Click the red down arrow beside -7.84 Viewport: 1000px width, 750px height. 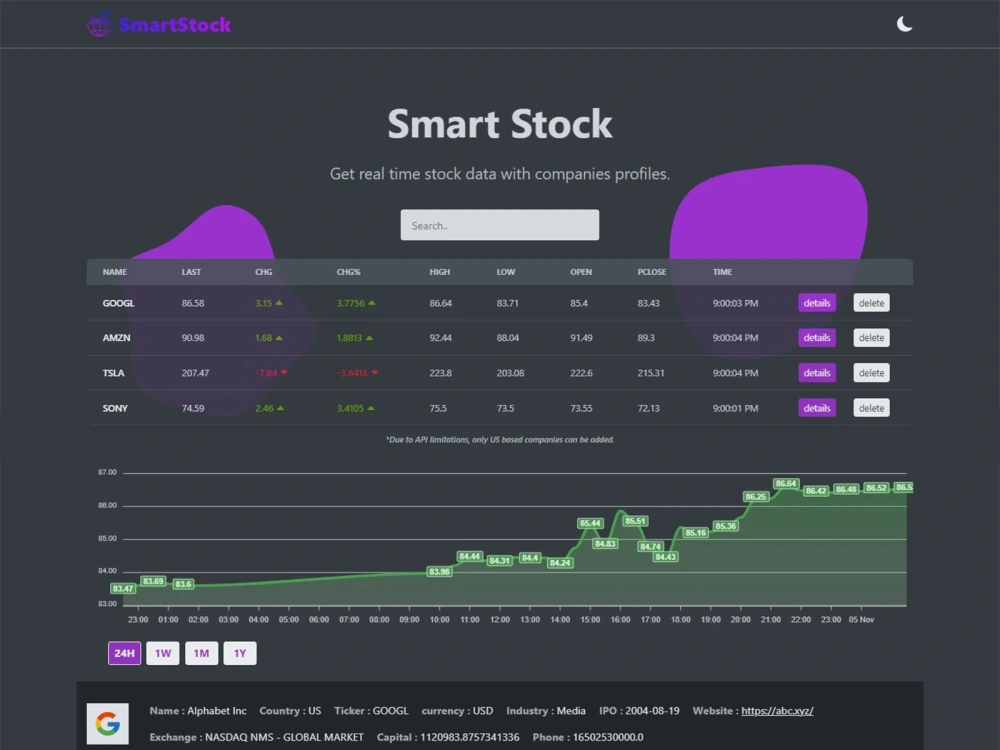284,372
